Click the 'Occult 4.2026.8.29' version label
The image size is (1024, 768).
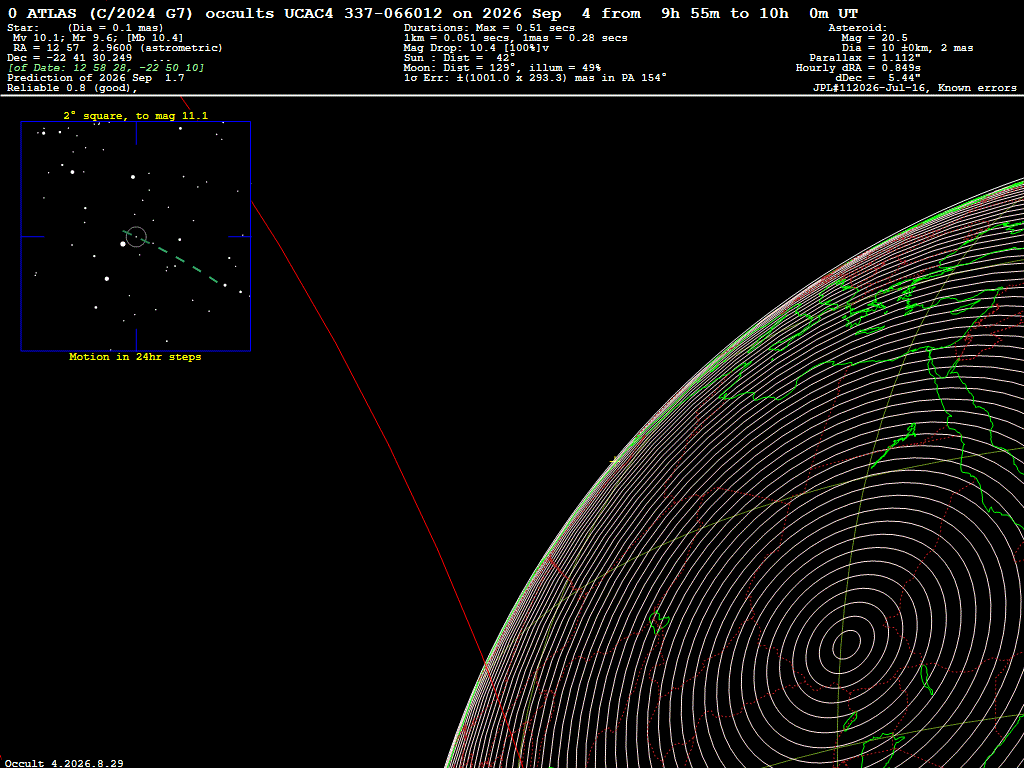click(x=64, y=763)
